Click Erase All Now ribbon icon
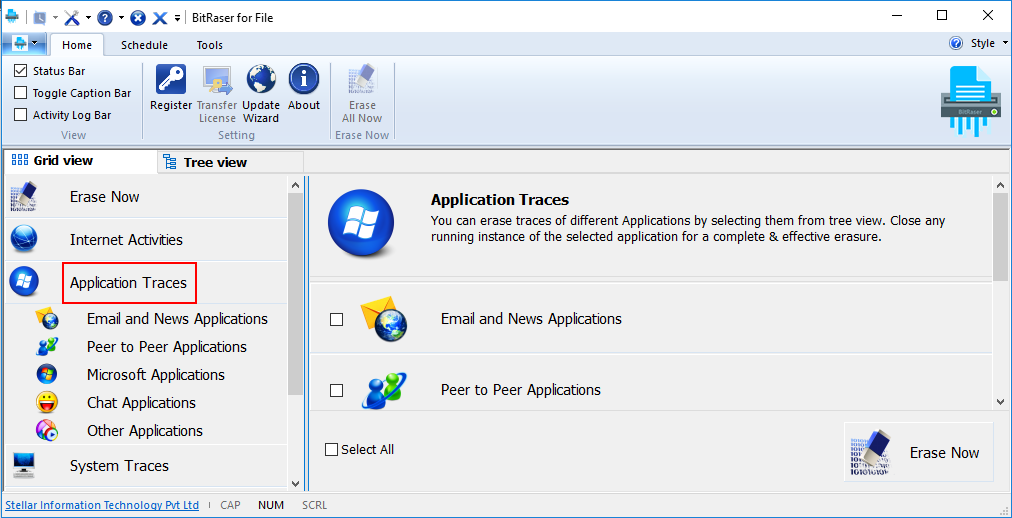 pos(362,79)
